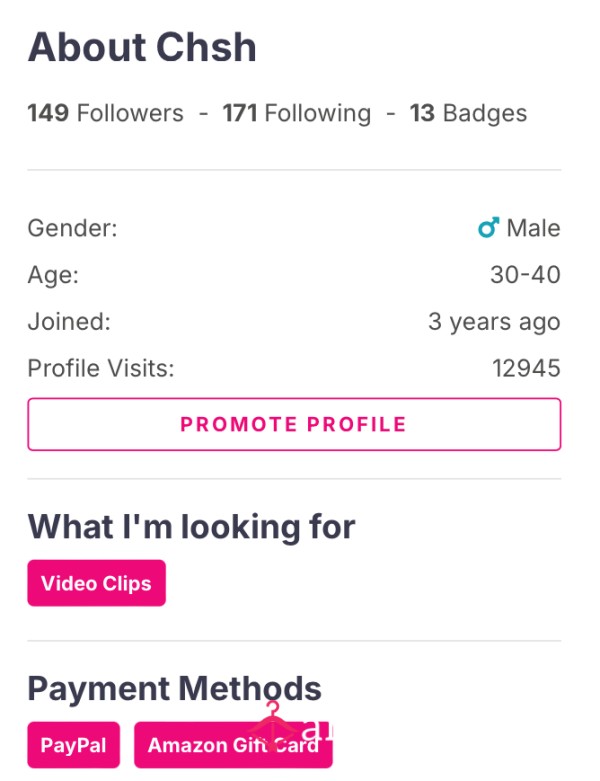Image resolution: width=600 pixels, height=781 pixels.
Task: Click the male gender symbol icon
Action: [x=488, y=228]
